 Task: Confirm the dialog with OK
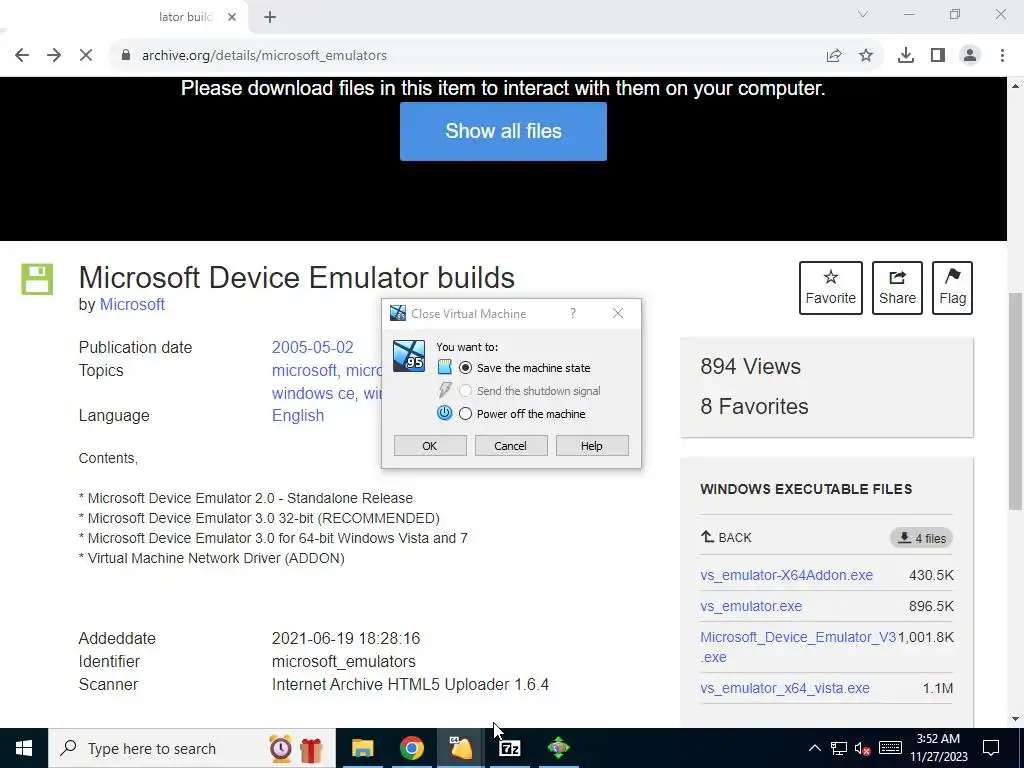[430, 445]
